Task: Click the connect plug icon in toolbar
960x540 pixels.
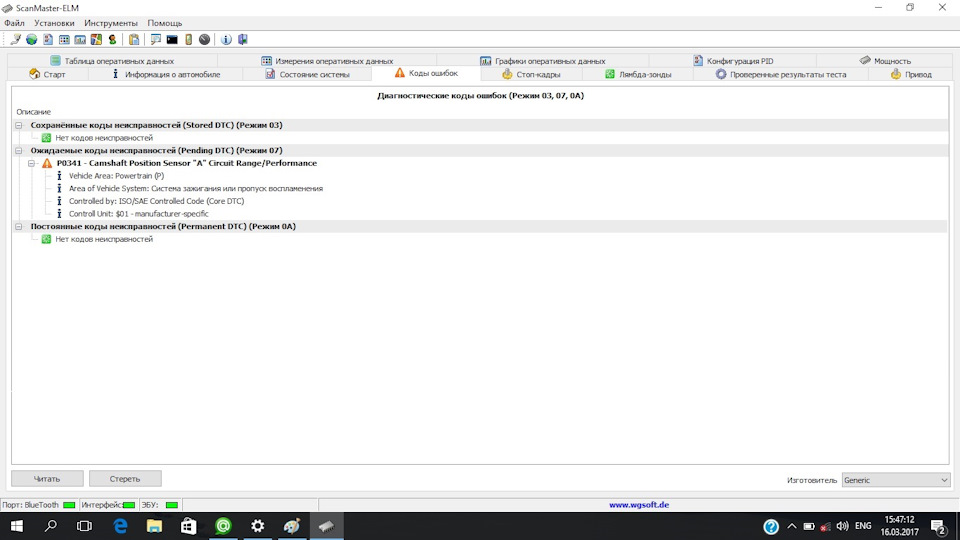Action: pos(15,39)
